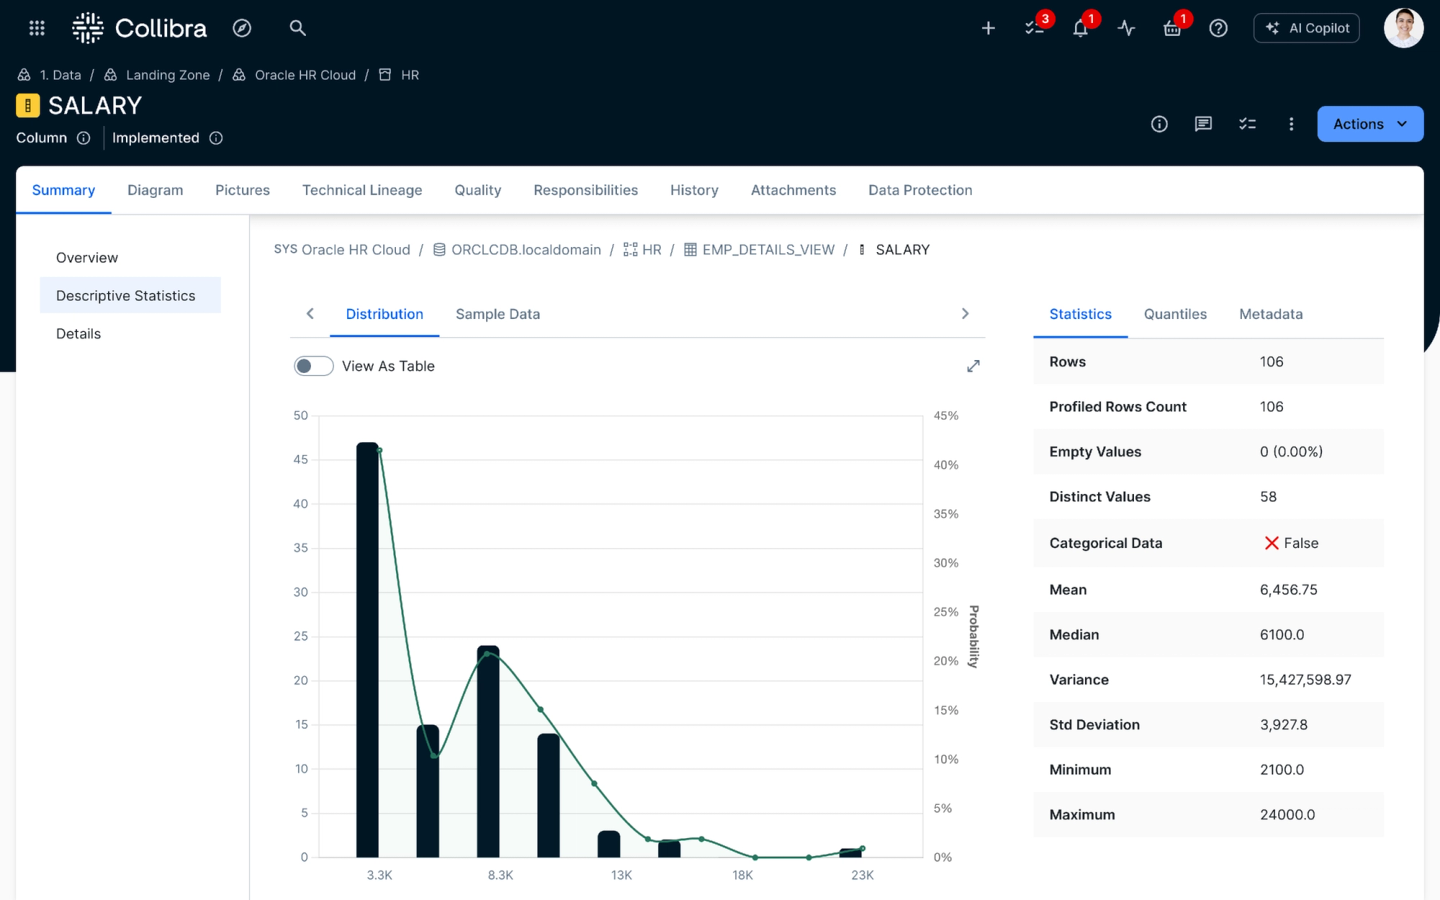The height and width of the screenshot is (900, 1440).
Task: Click the activity pulse icon
Action: [1126, 28]
